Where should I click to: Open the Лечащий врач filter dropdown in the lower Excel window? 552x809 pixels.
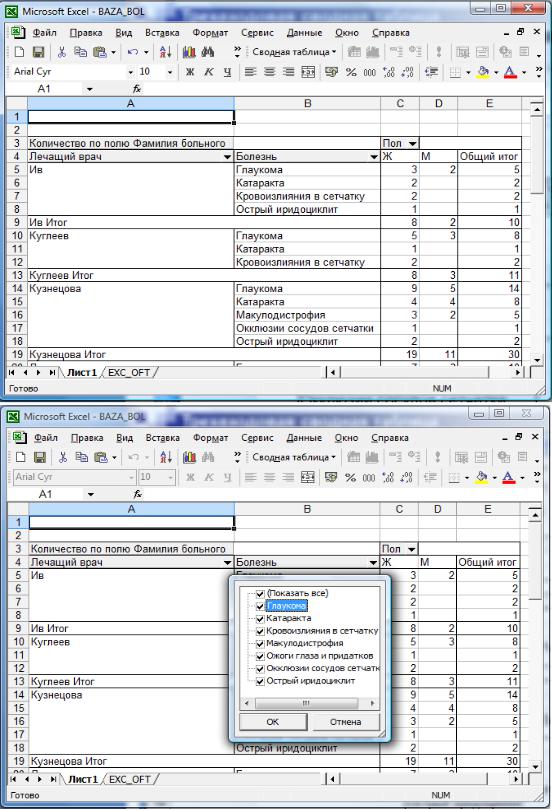227,562
